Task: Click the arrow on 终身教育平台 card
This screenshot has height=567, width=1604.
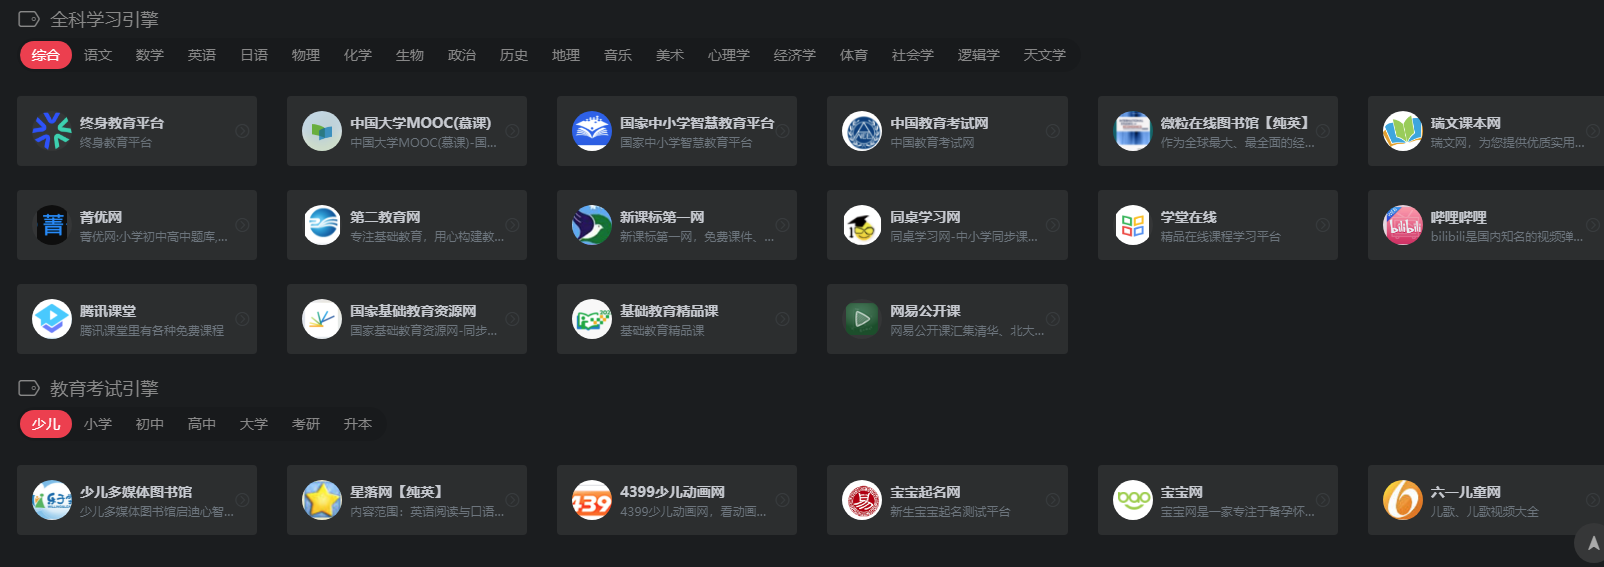Action: pyautogui.click(x=242, y=131)
